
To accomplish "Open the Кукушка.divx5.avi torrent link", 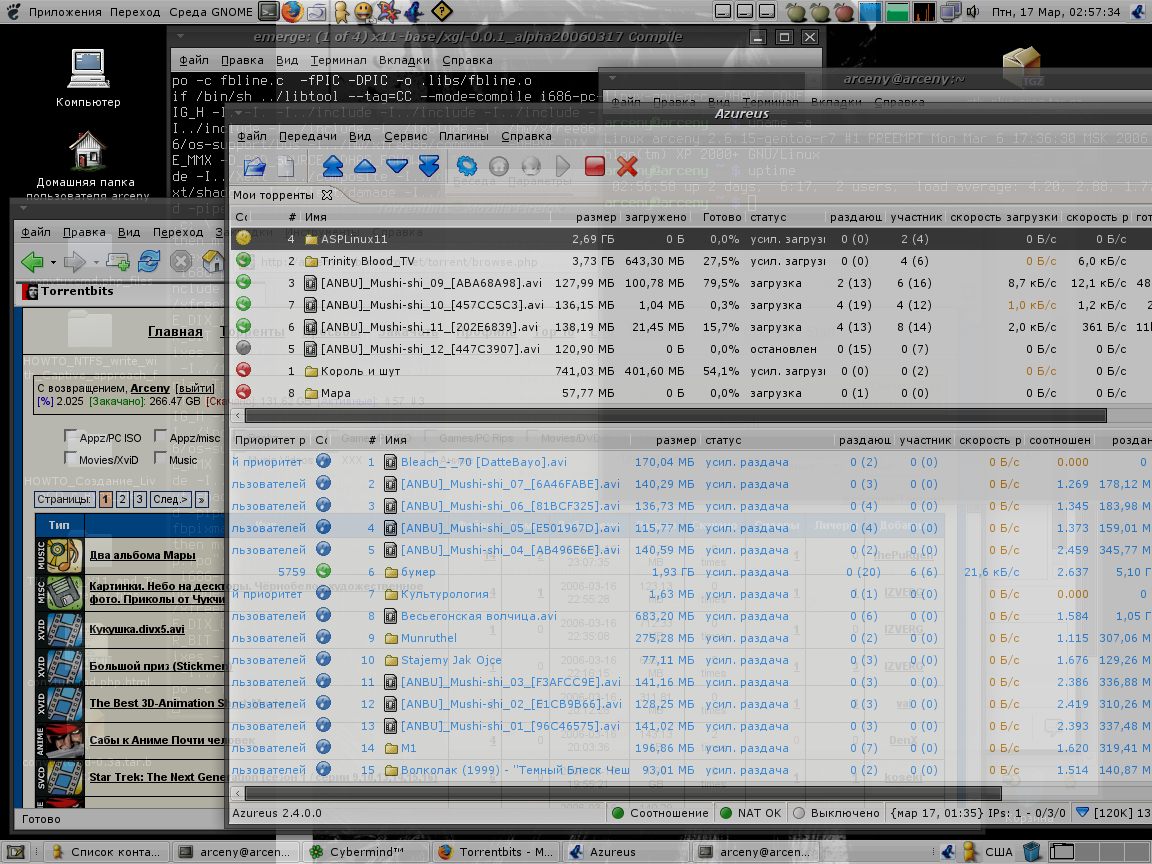I will point(137,629).
